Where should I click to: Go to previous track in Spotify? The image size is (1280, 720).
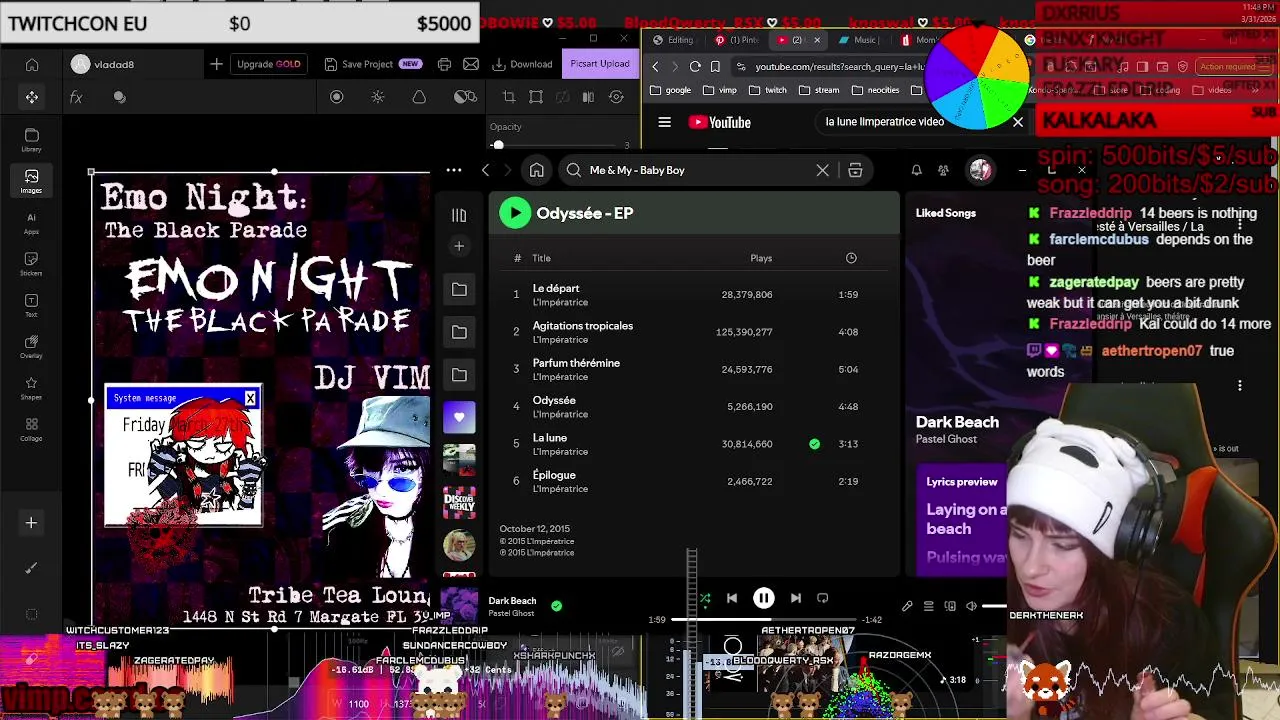[x=732, y=598]
